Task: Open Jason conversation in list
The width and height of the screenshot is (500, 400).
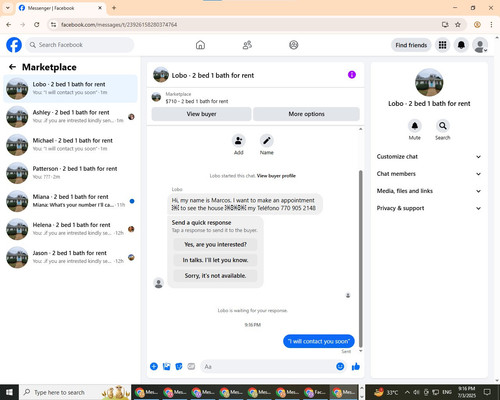Action: pos(70,257)
